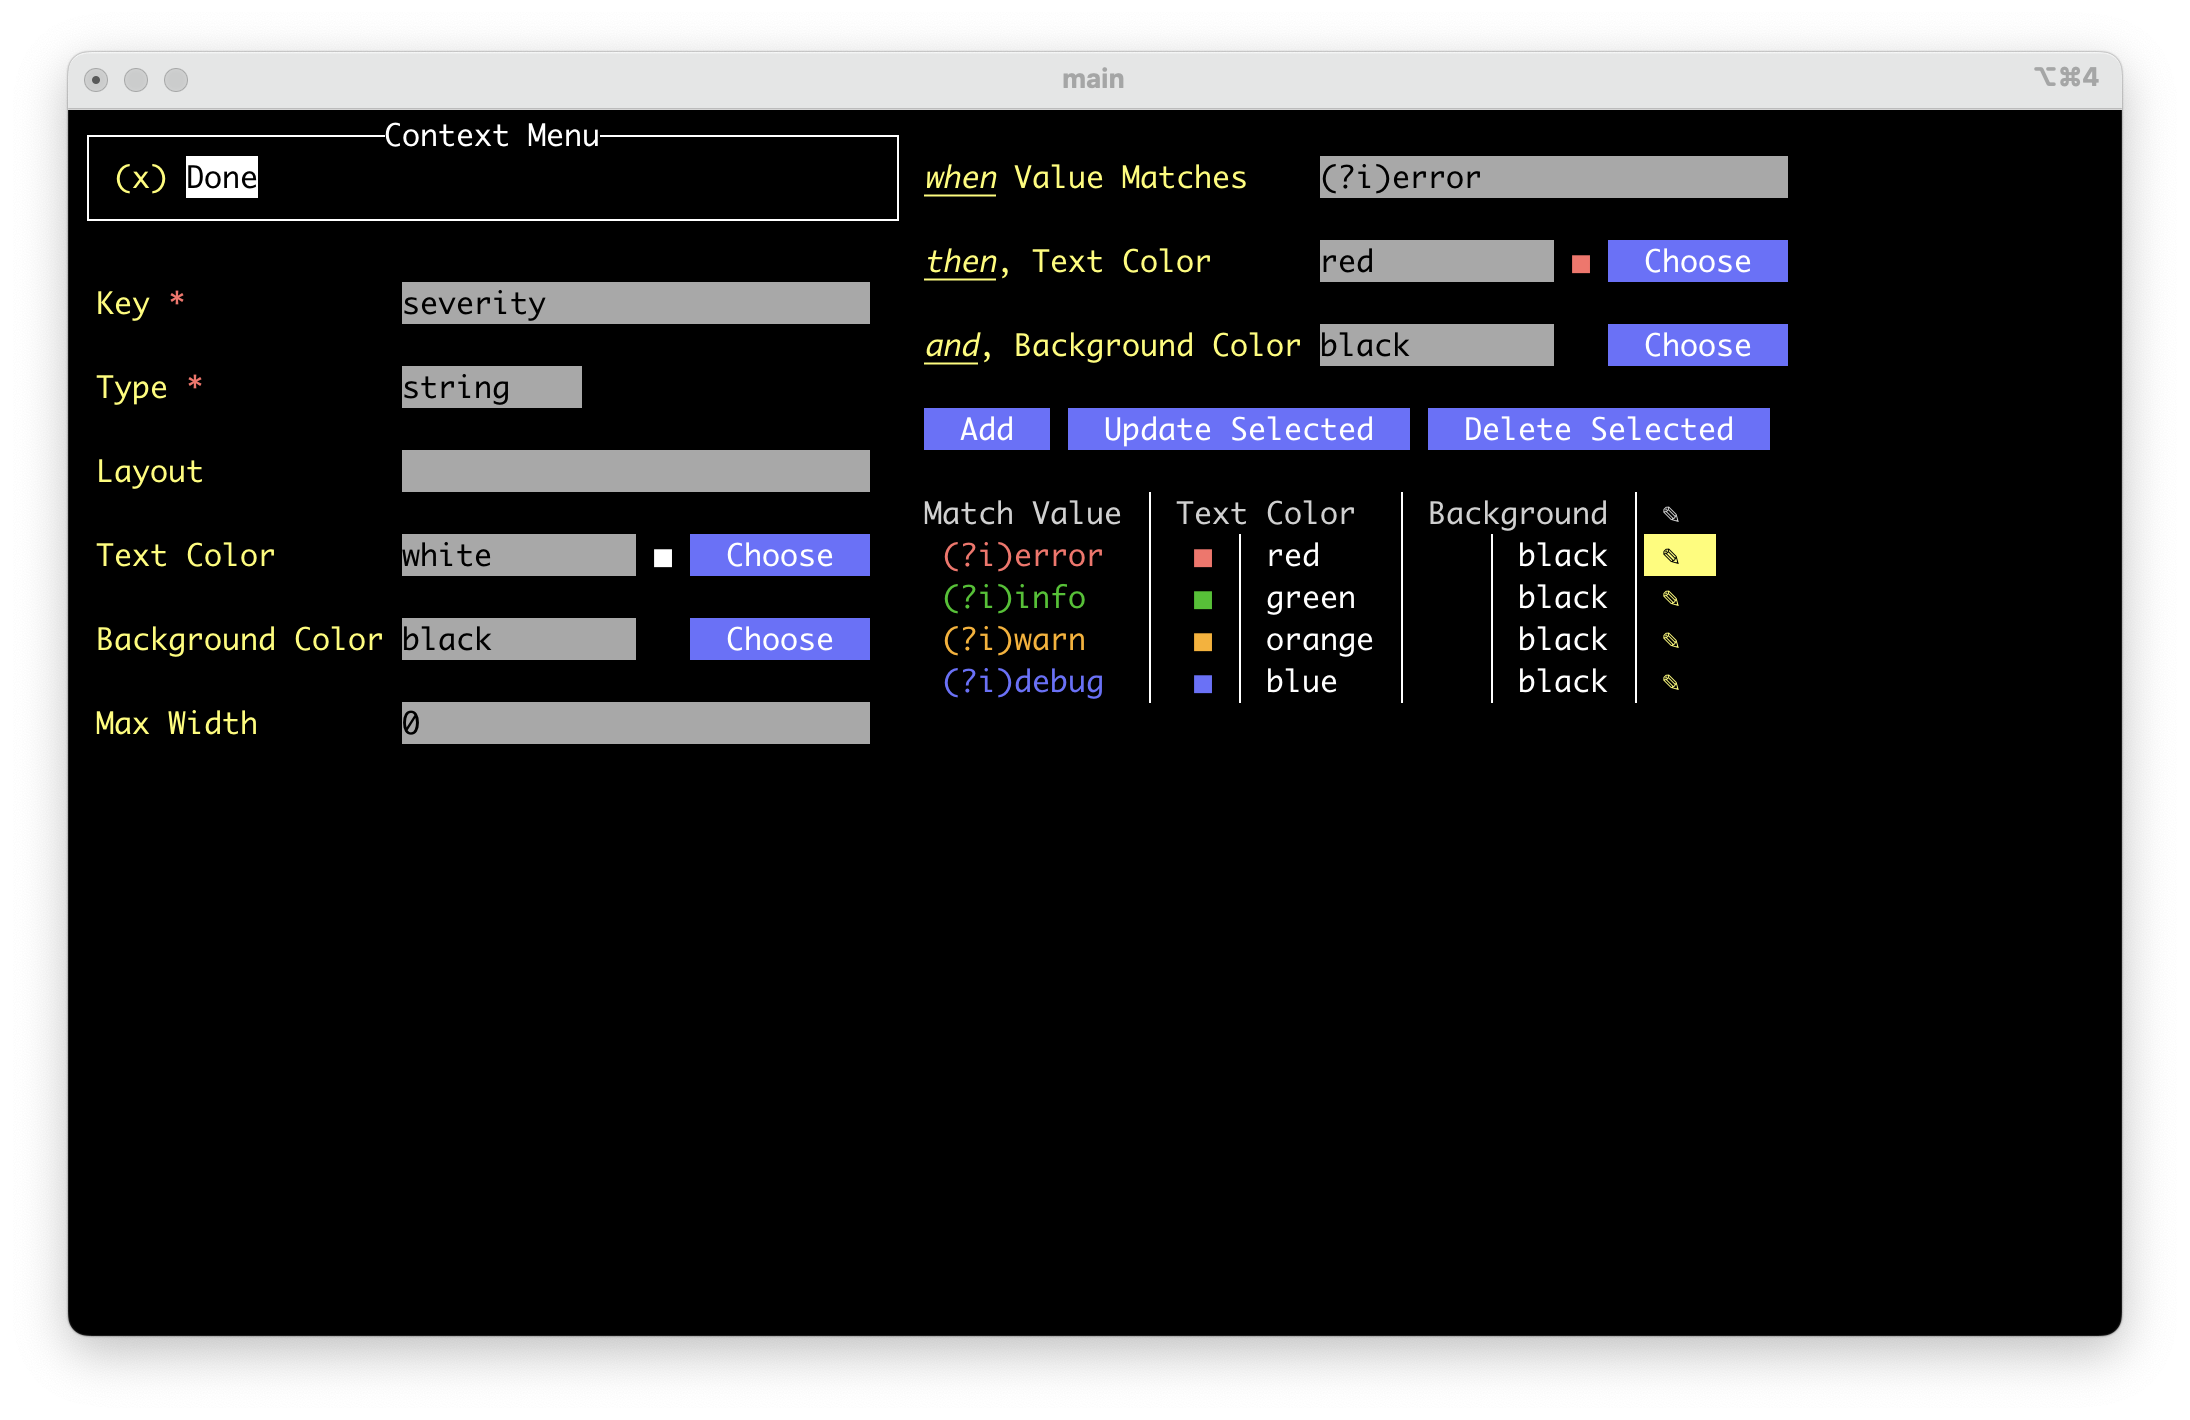Screen dimensions: 2190x1420
Task: Select the (?i)debug match value row
Action: pos(1023,682)
